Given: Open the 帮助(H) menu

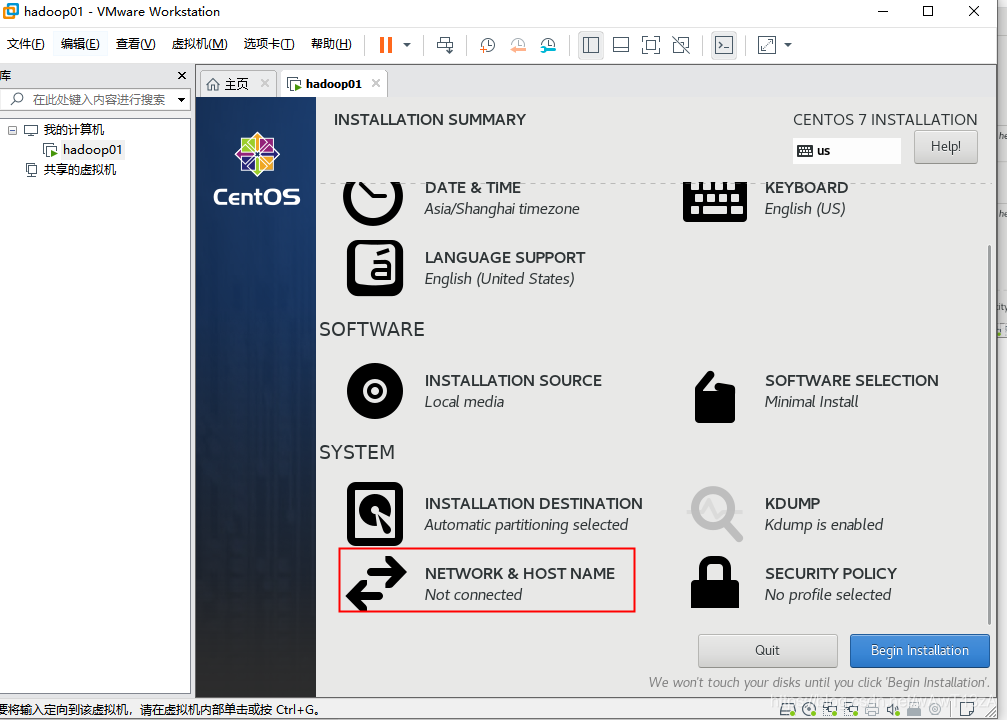Looking at the screenshot, I should [x=331, y=44].
